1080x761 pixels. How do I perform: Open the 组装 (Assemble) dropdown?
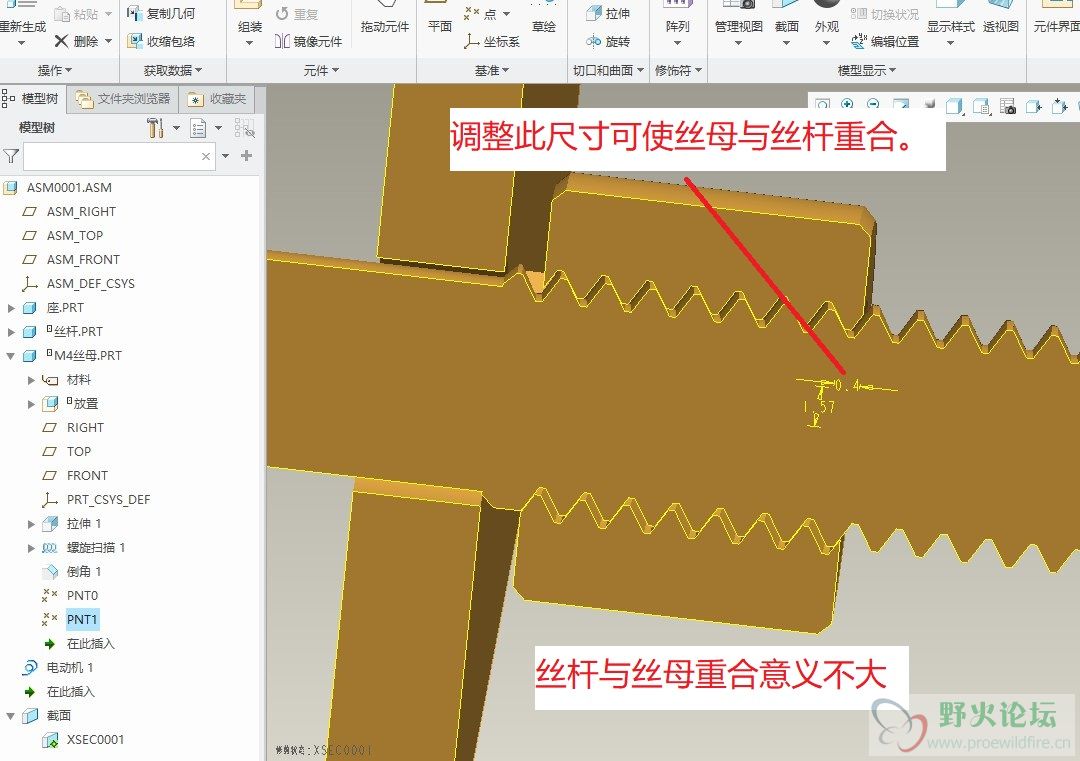tap(249, 43)
